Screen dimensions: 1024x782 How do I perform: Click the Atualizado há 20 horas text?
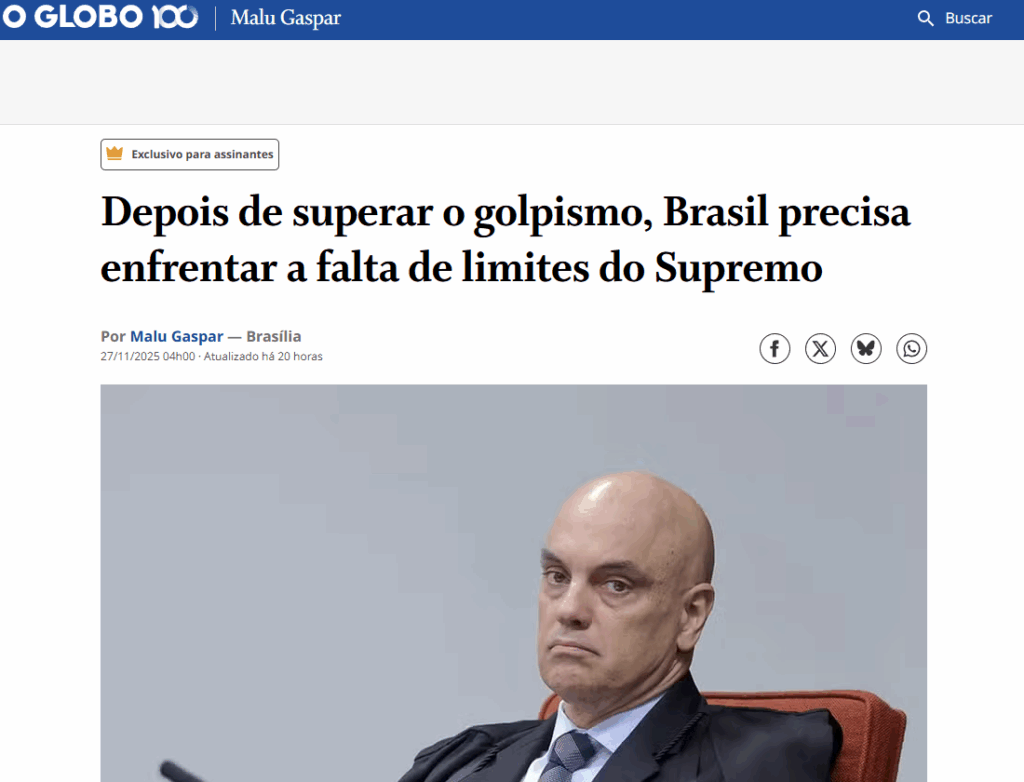pyautogui.click(x=263, y=357)
